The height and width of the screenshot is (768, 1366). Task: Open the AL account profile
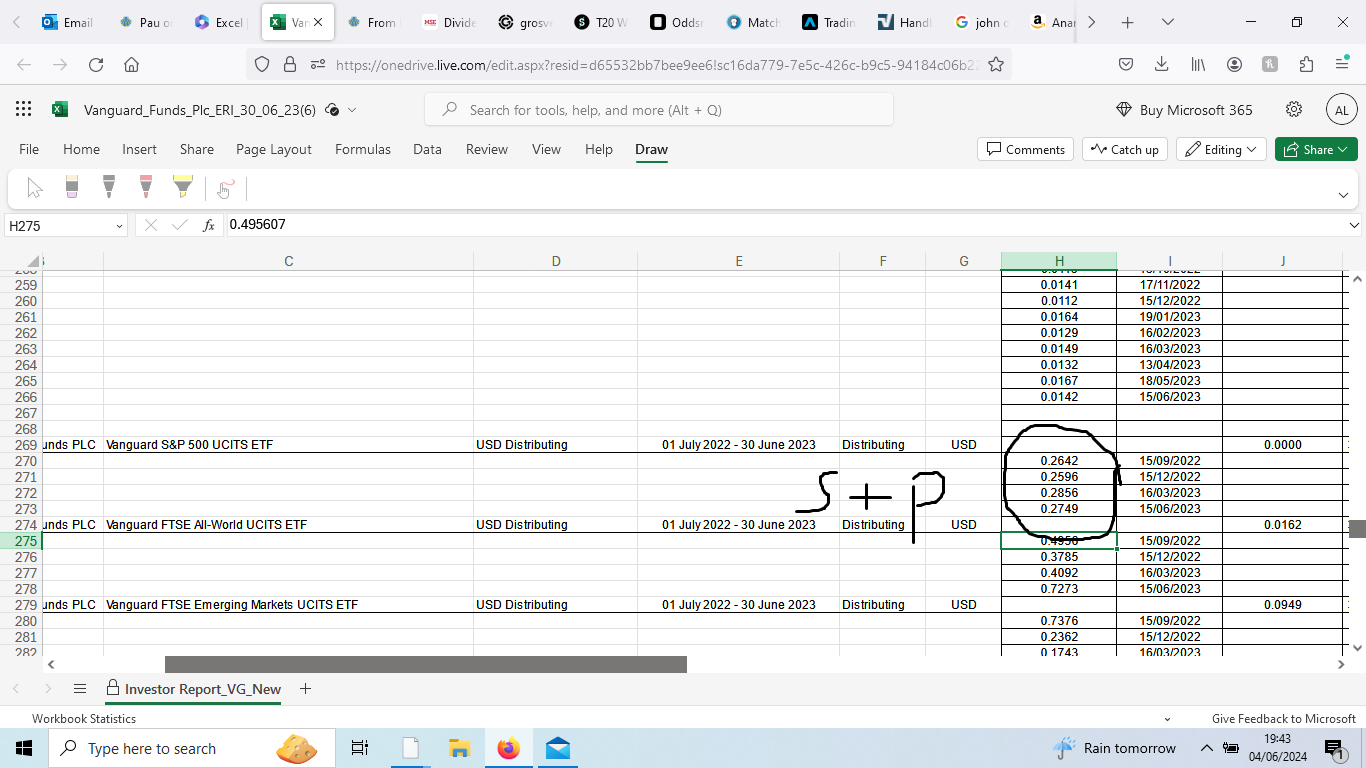1341,110
